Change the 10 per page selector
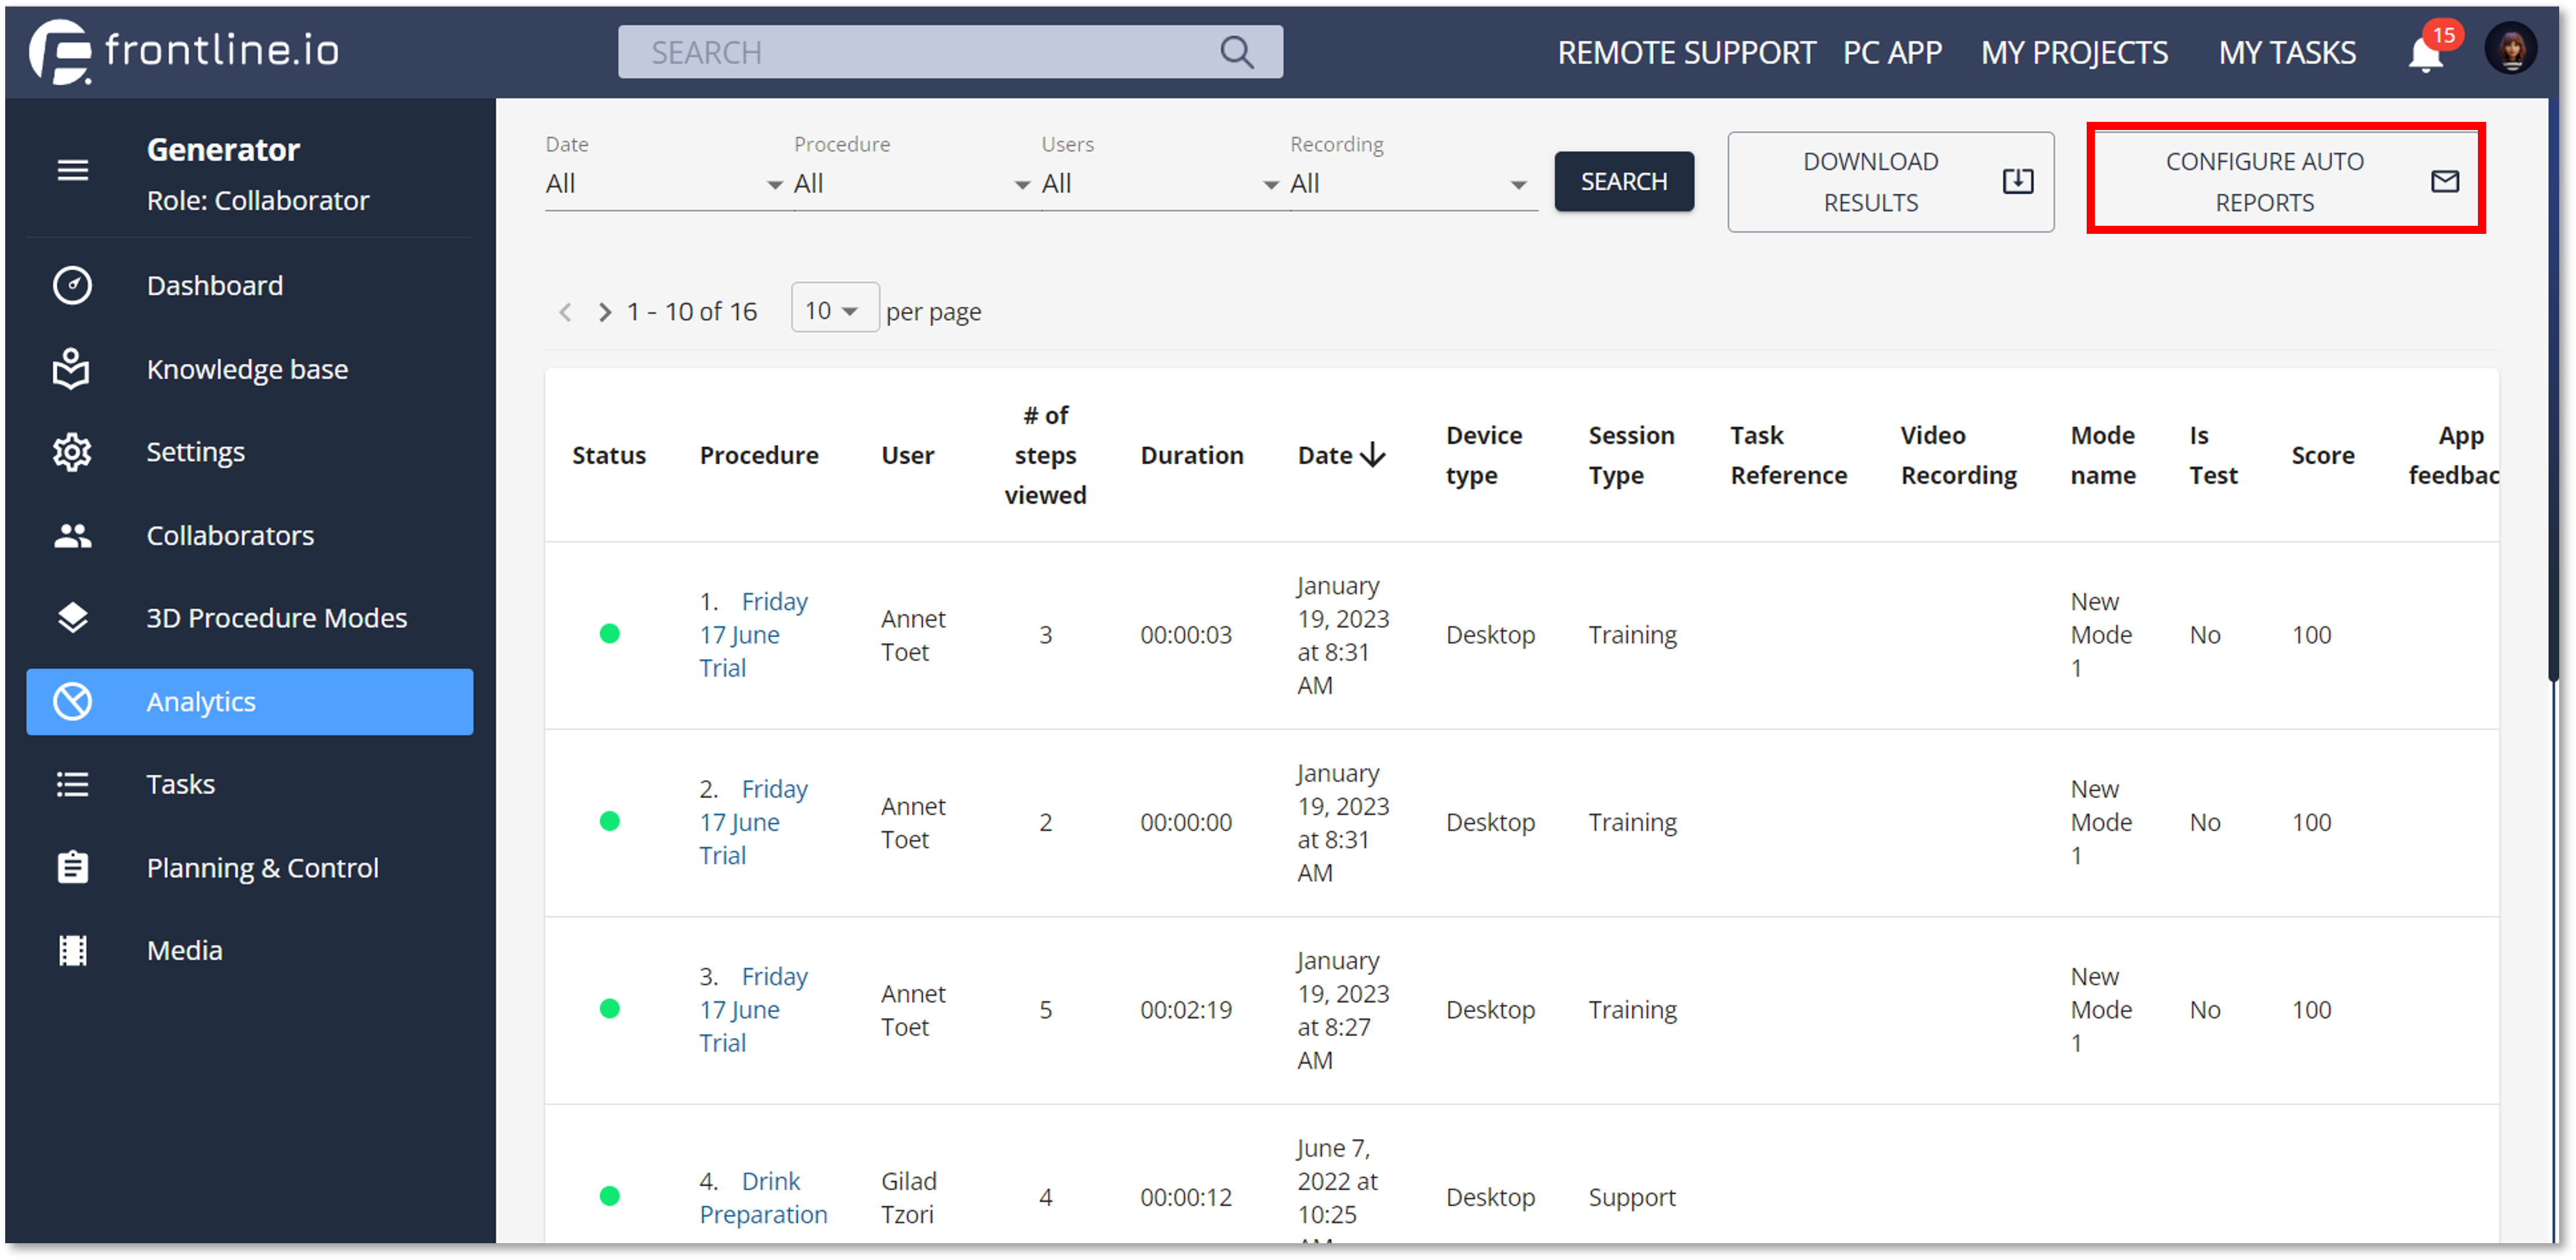Screen dimensions: 2576x1260 833,311
